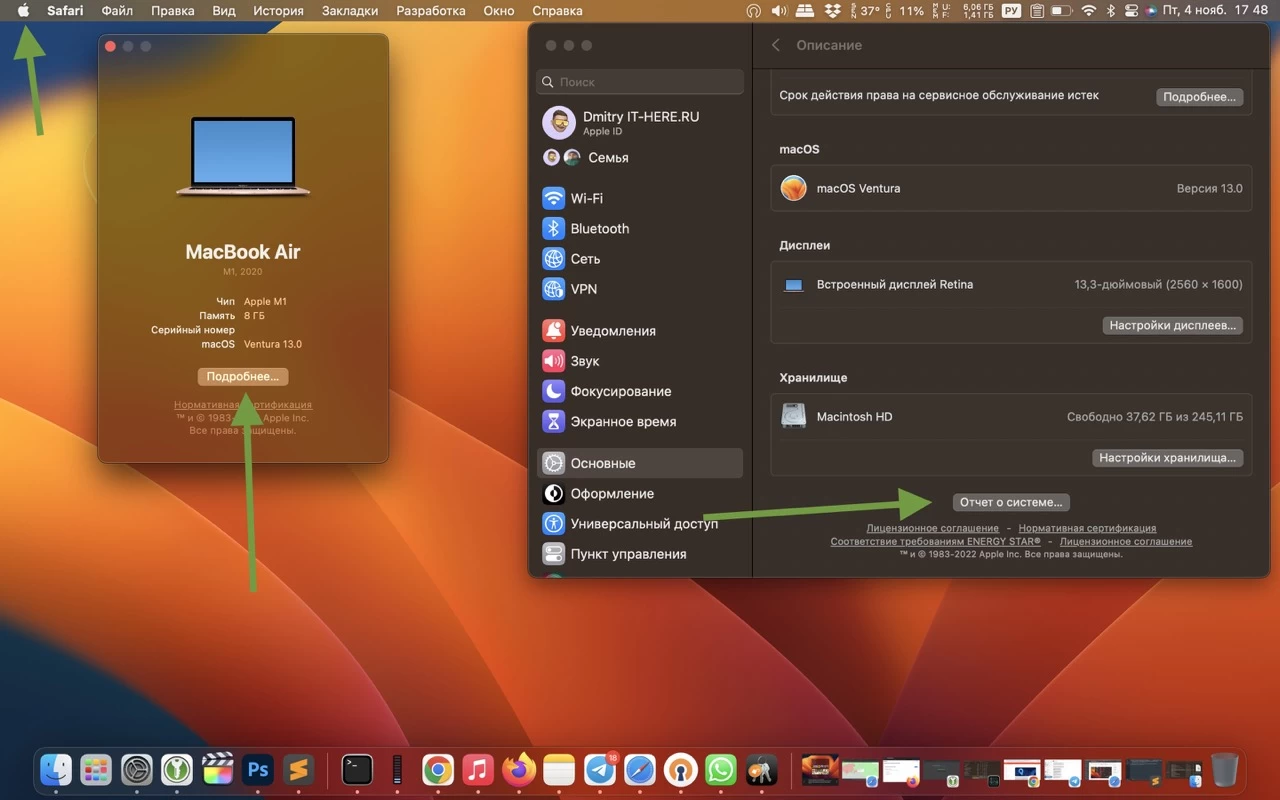Open Telegram from the Dock
1280x800 pixels.
pos(599,770)
